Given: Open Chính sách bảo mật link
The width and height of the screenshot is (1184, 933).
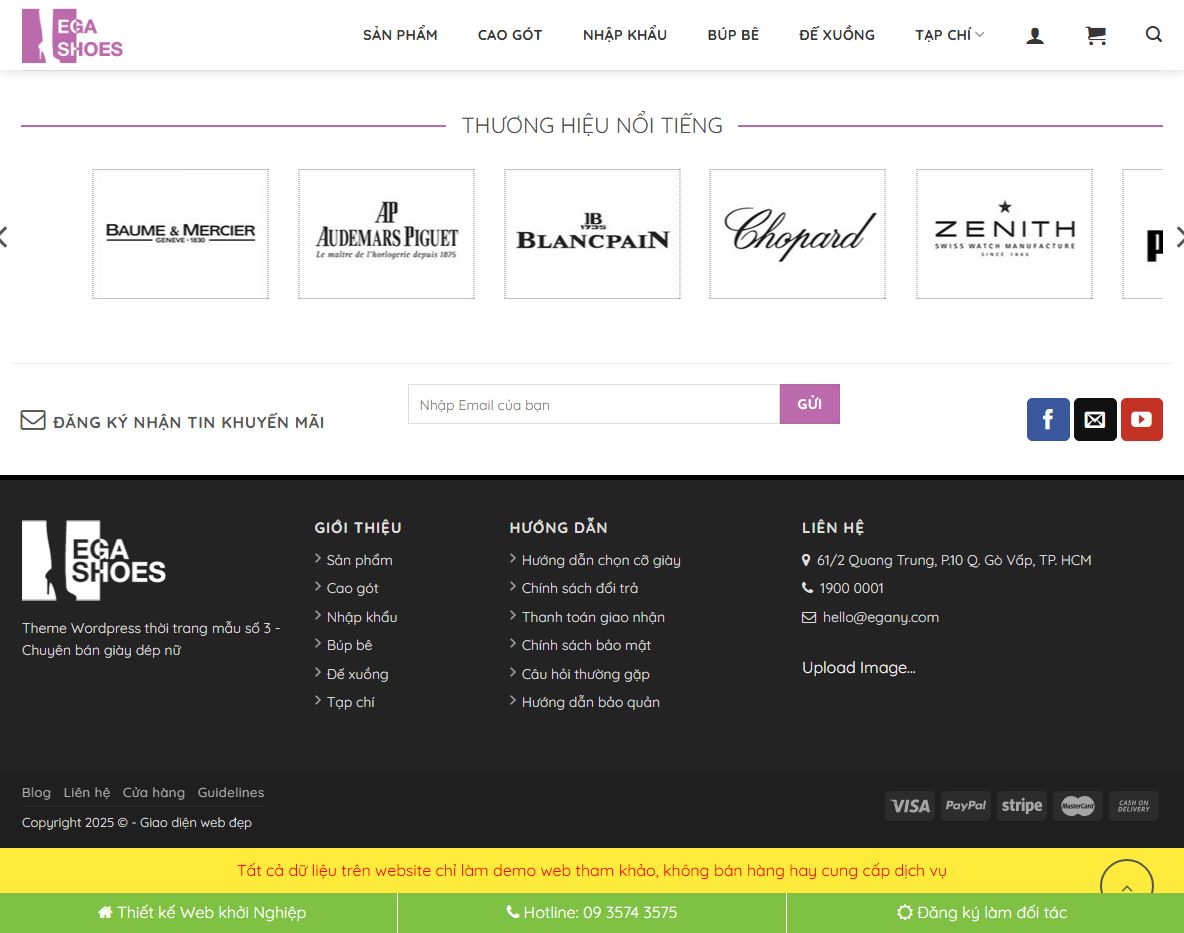Looking at the screenshot, I should [x=586, y=645].
